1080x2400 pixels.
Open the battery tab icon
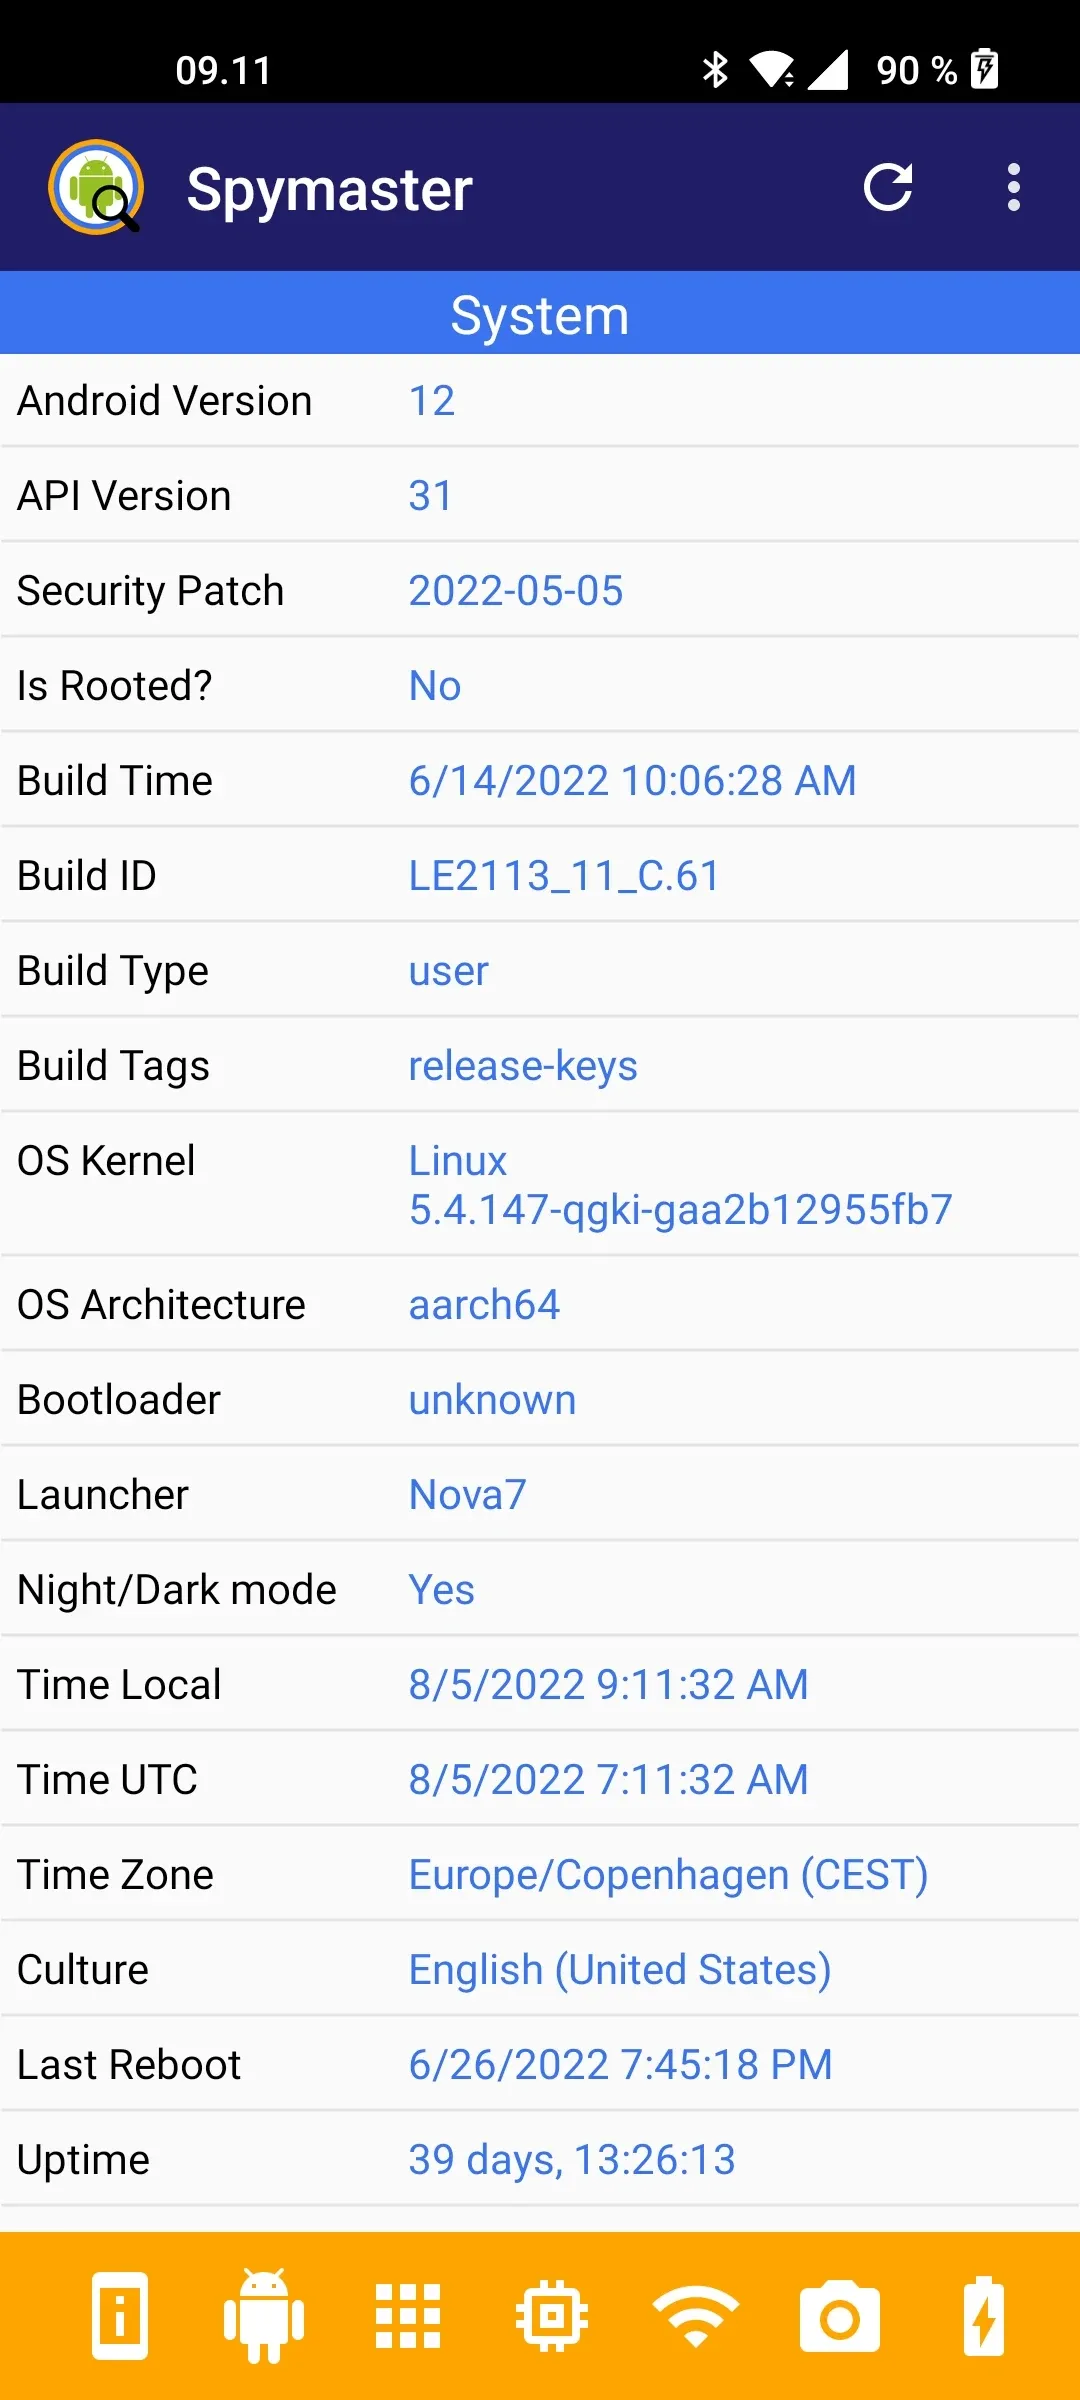point(984,2316)
